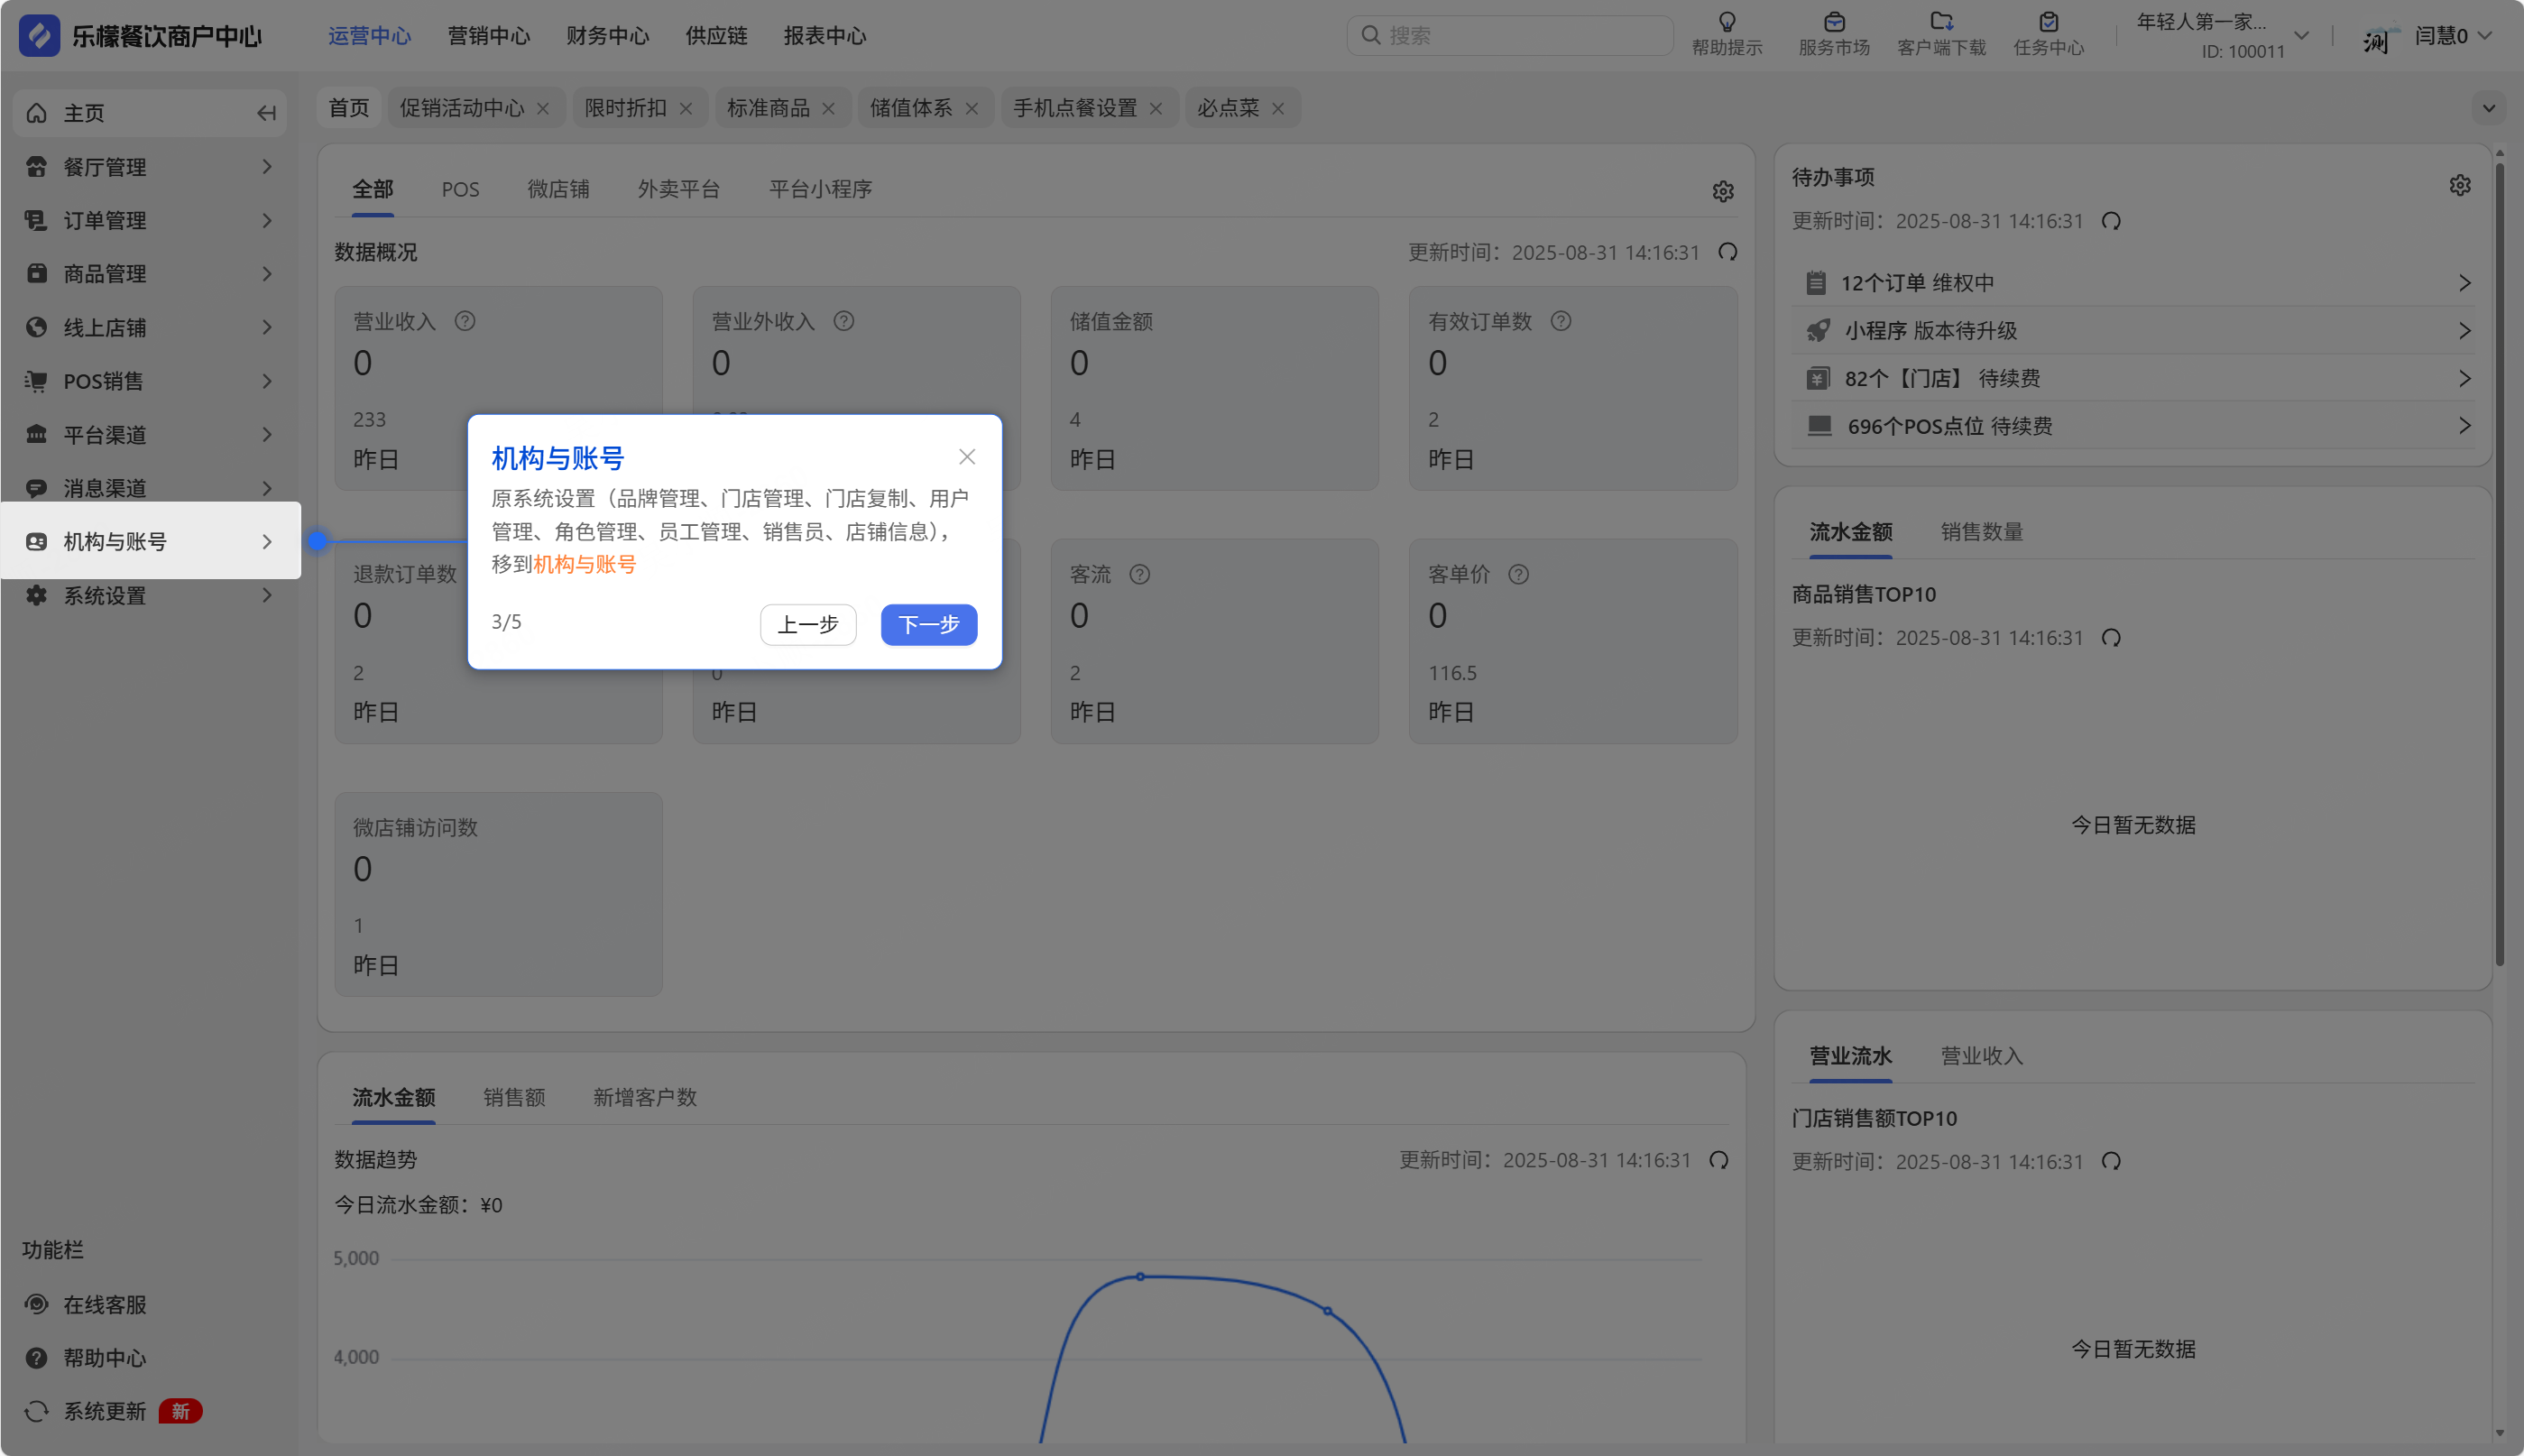
Task: Click the help icon next to 客单价
Action: pos(1518,574)
